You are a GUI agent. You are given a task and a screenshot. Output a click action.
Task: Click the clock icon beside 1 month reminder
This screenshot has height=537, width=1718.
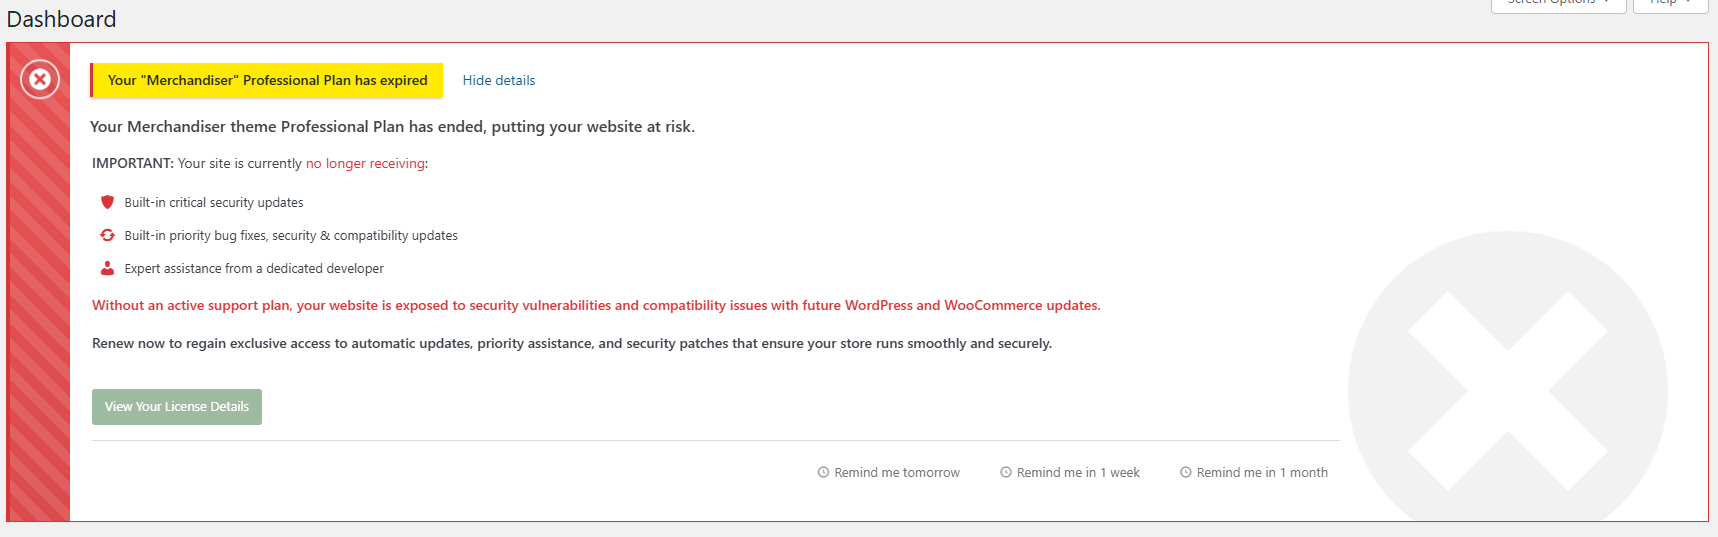pos(1186,472)
